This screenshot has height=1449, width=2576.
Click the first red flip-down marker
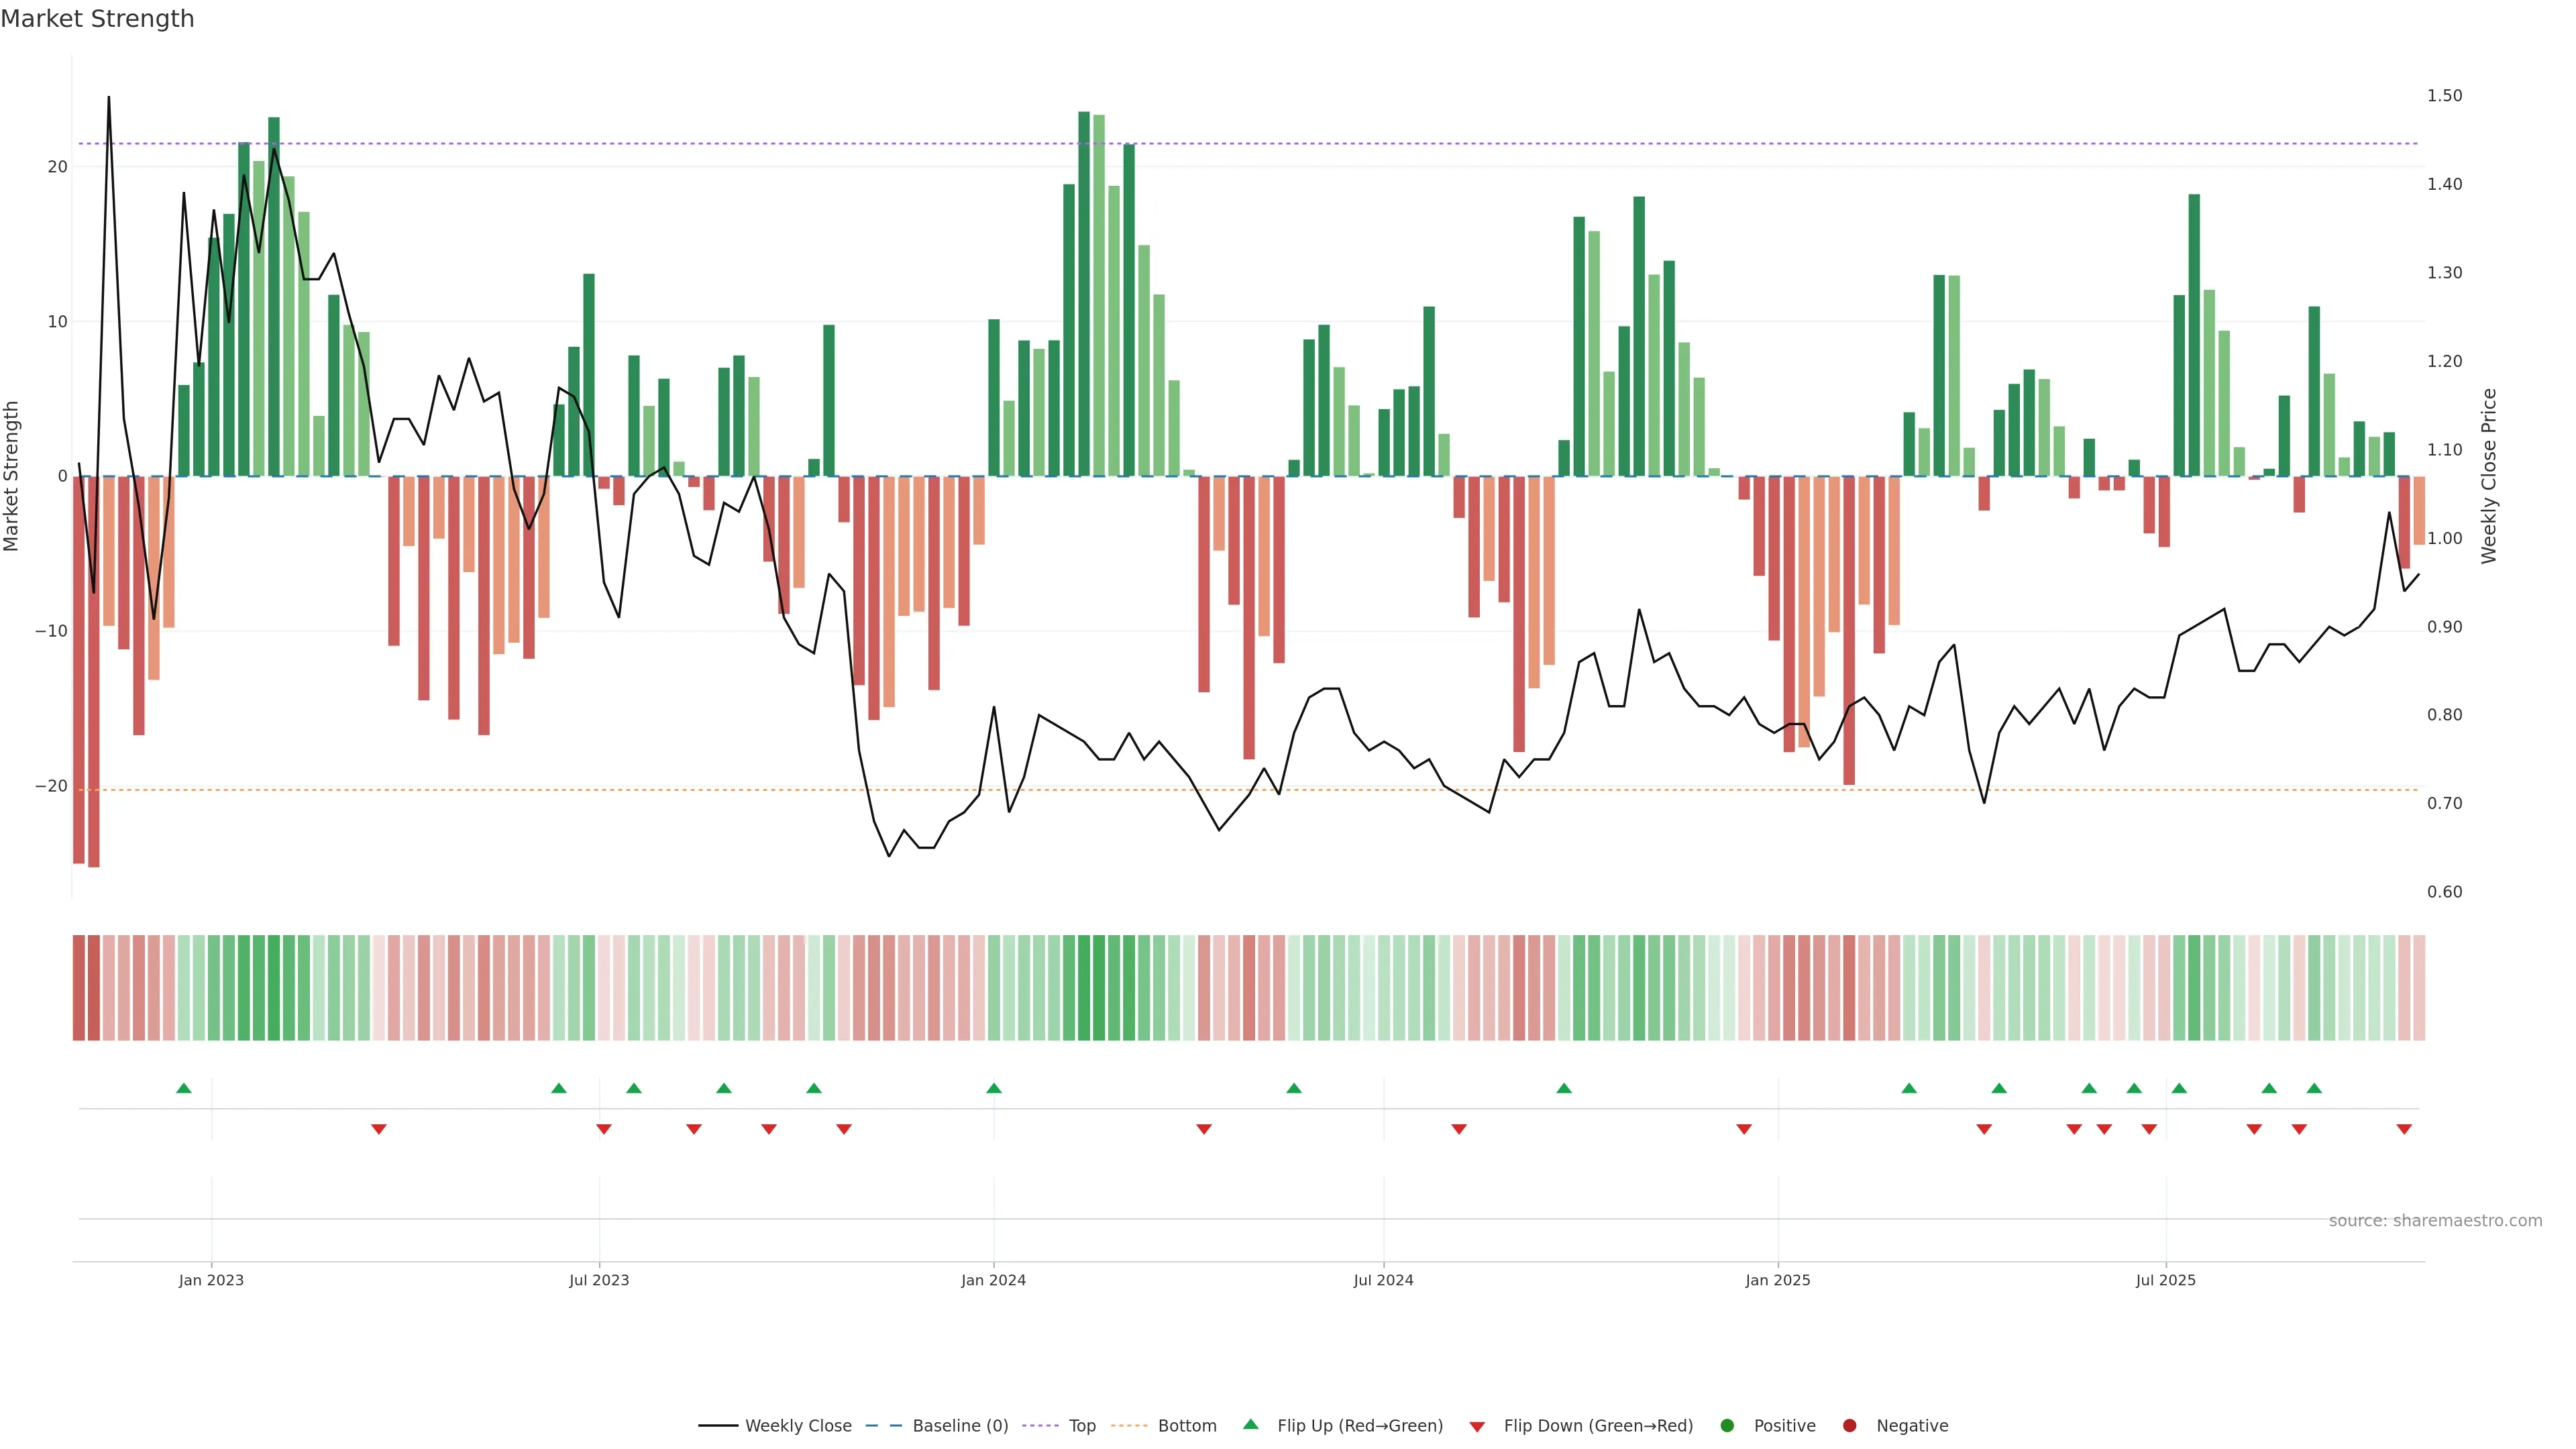pos(379,1129)
